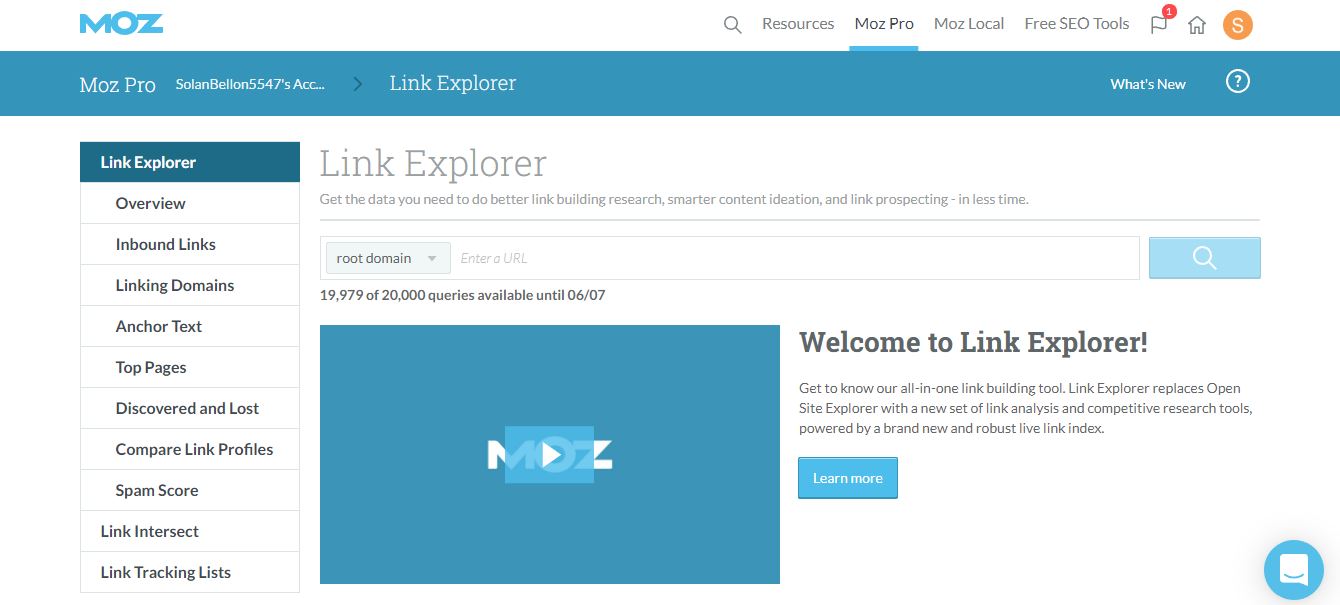This screenshot has width=1340, height=605.
Task: Click the Link Explorer page heading
Action: 433,163
